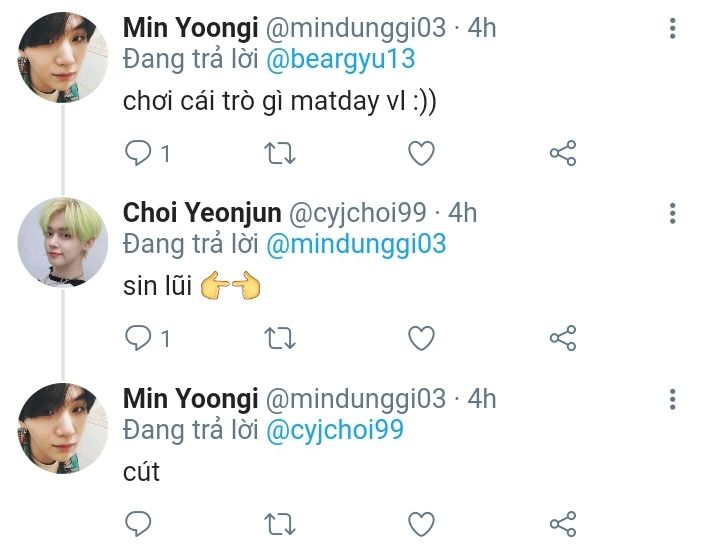Like Min Yoongi's "chơi cái trò" tweet

click(x=422, y=153)
